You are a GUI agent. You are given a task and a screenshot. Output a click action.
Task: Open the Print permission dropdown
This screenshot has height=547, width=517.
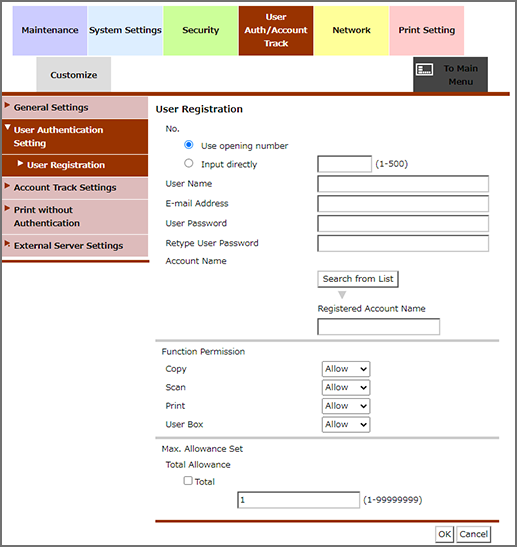[346, 406]
